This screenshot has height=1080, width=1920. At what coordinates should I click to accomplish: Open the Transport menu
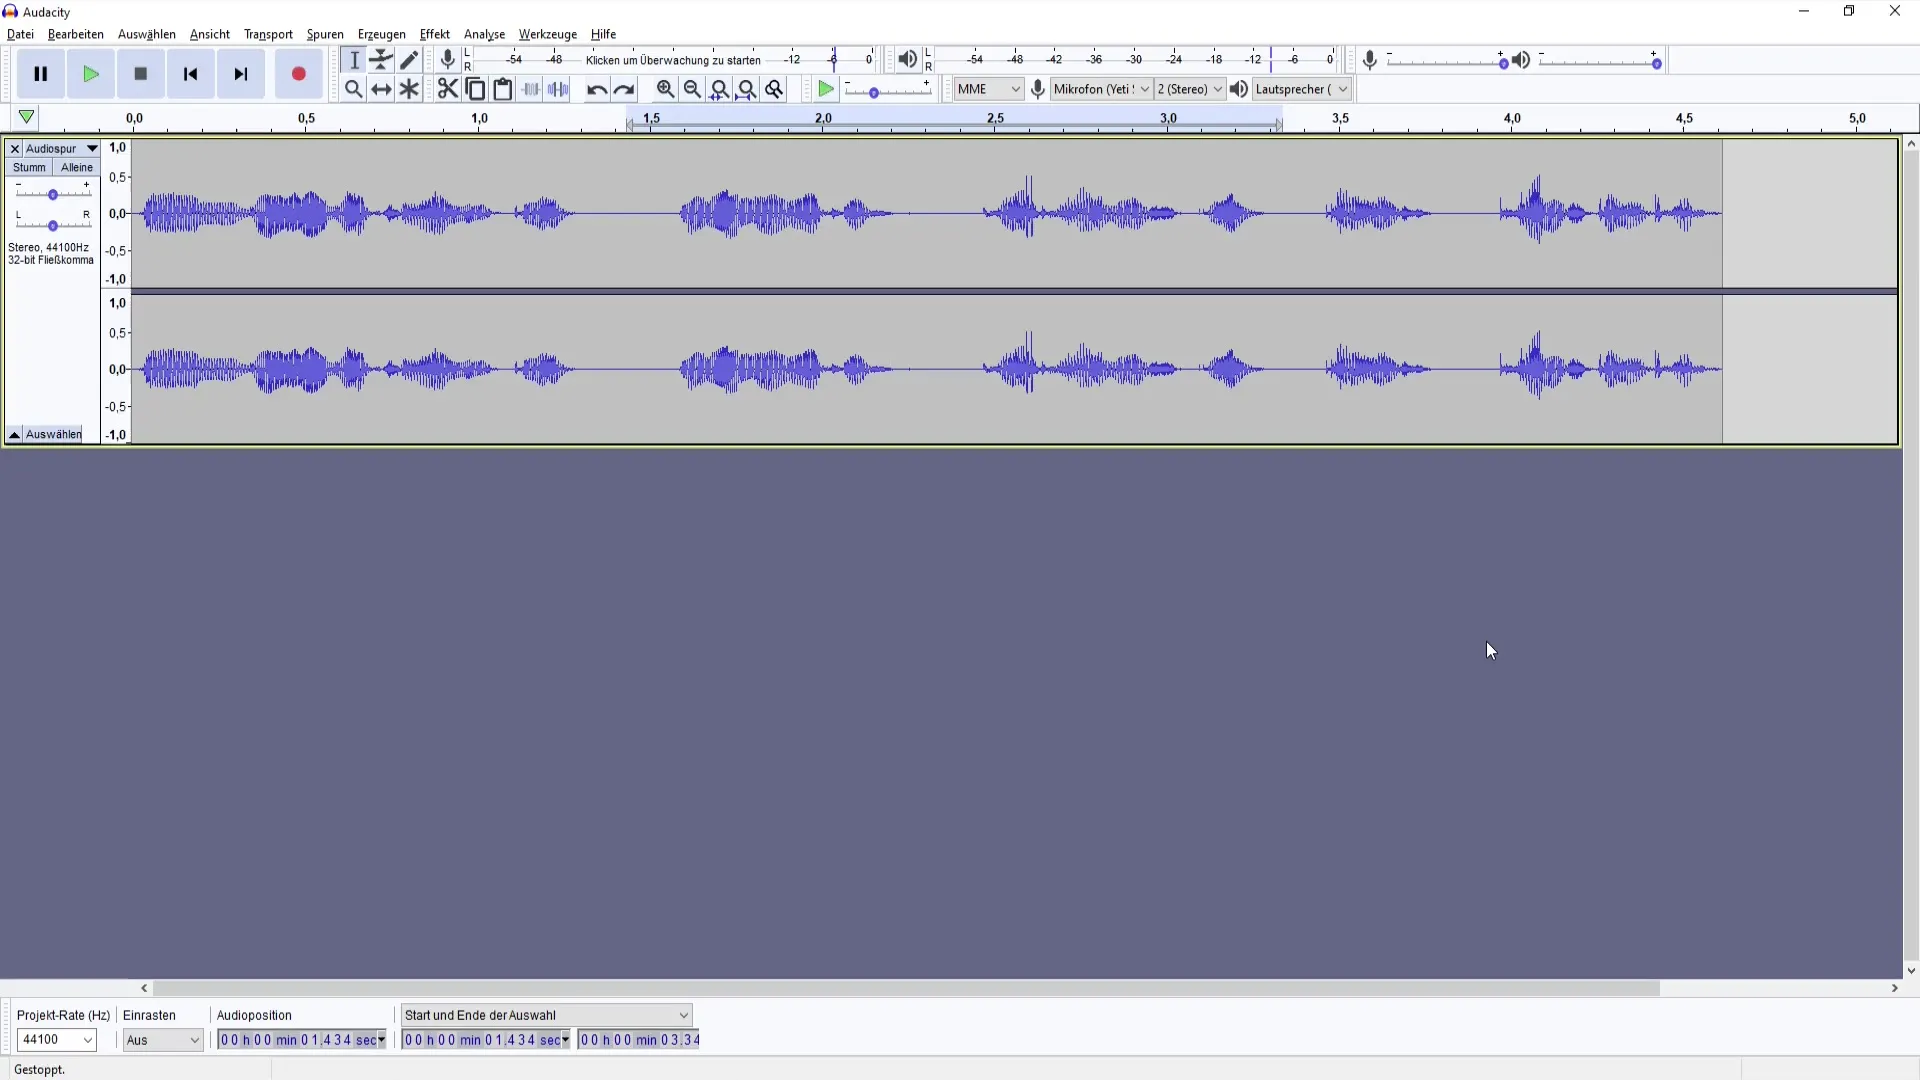click(x=268, y=34)
